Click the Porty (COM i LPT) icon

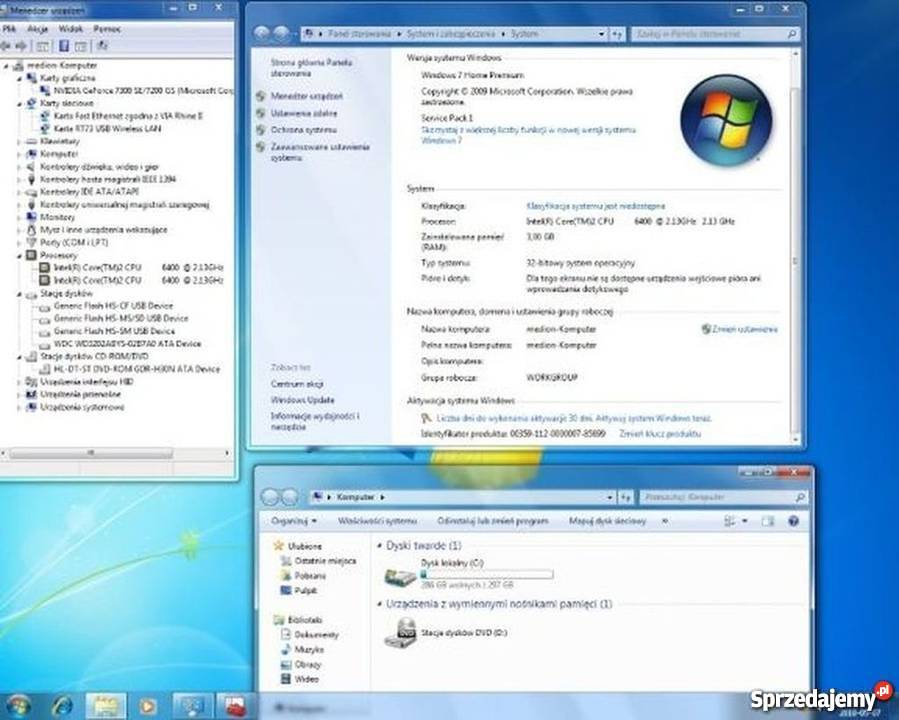pyautogui.click(x=32, y=242)
